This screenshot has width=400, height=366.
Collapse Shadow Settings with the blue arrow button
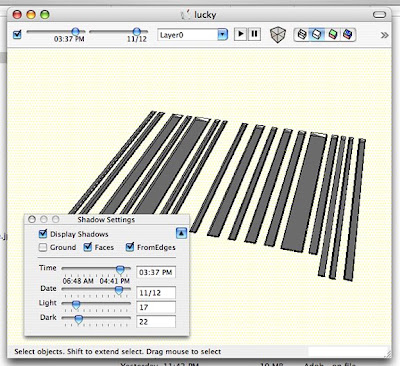click(181, 233)
